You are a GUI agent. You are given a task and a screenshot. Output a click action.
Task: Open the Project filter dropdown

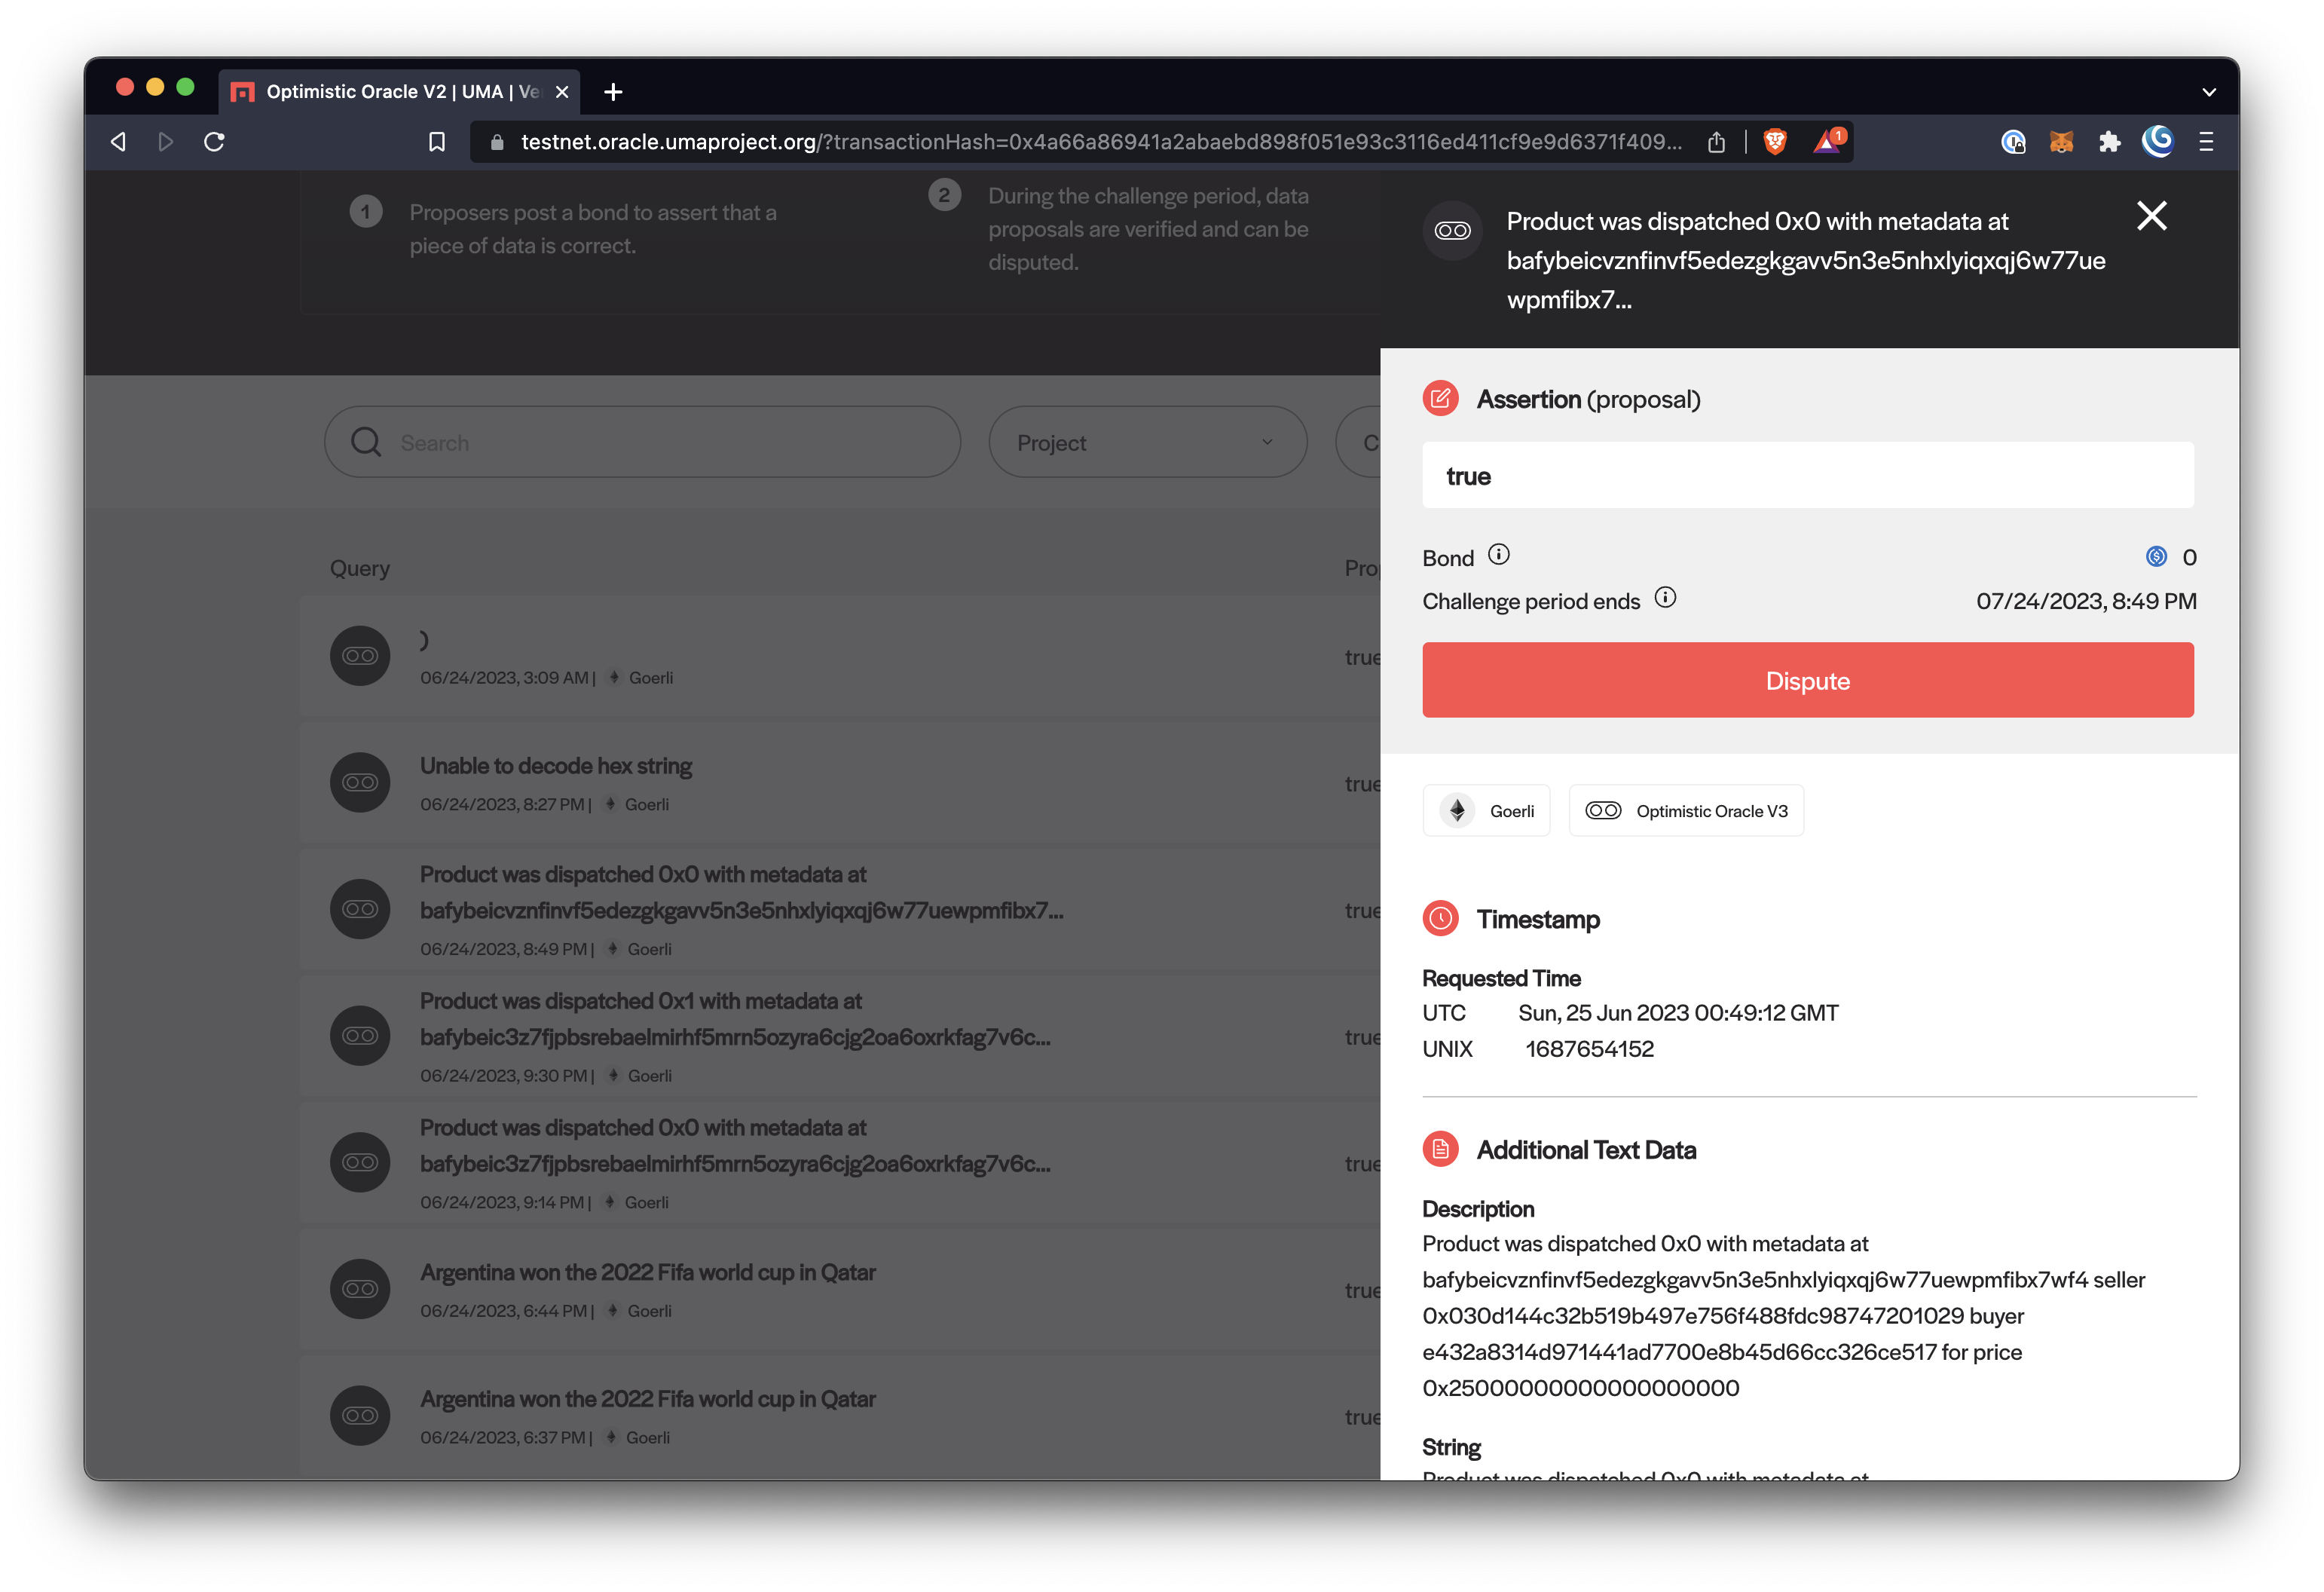[x=1147, y=442]
